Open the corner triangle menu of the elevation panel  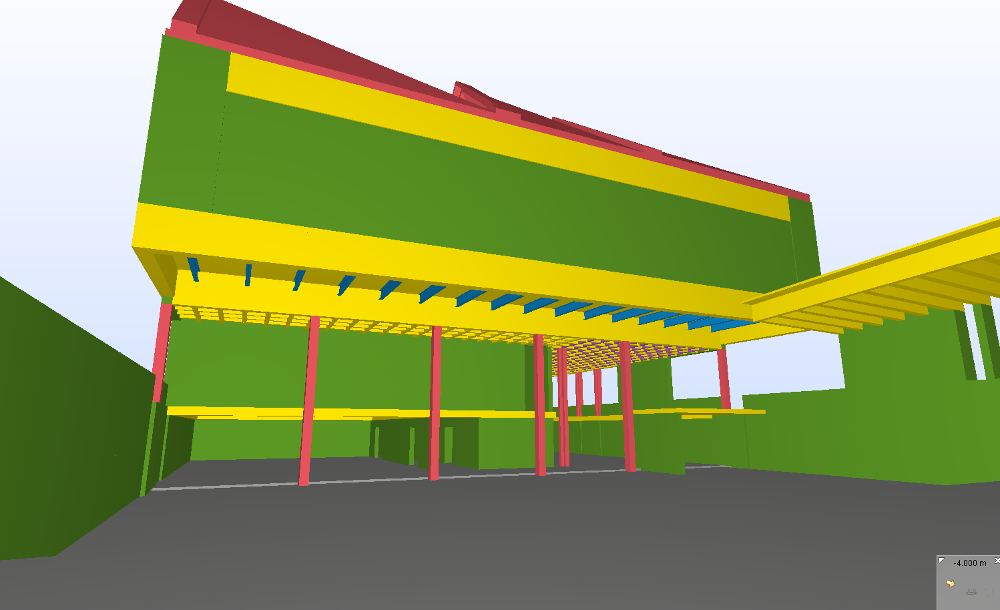click(941, 561)
